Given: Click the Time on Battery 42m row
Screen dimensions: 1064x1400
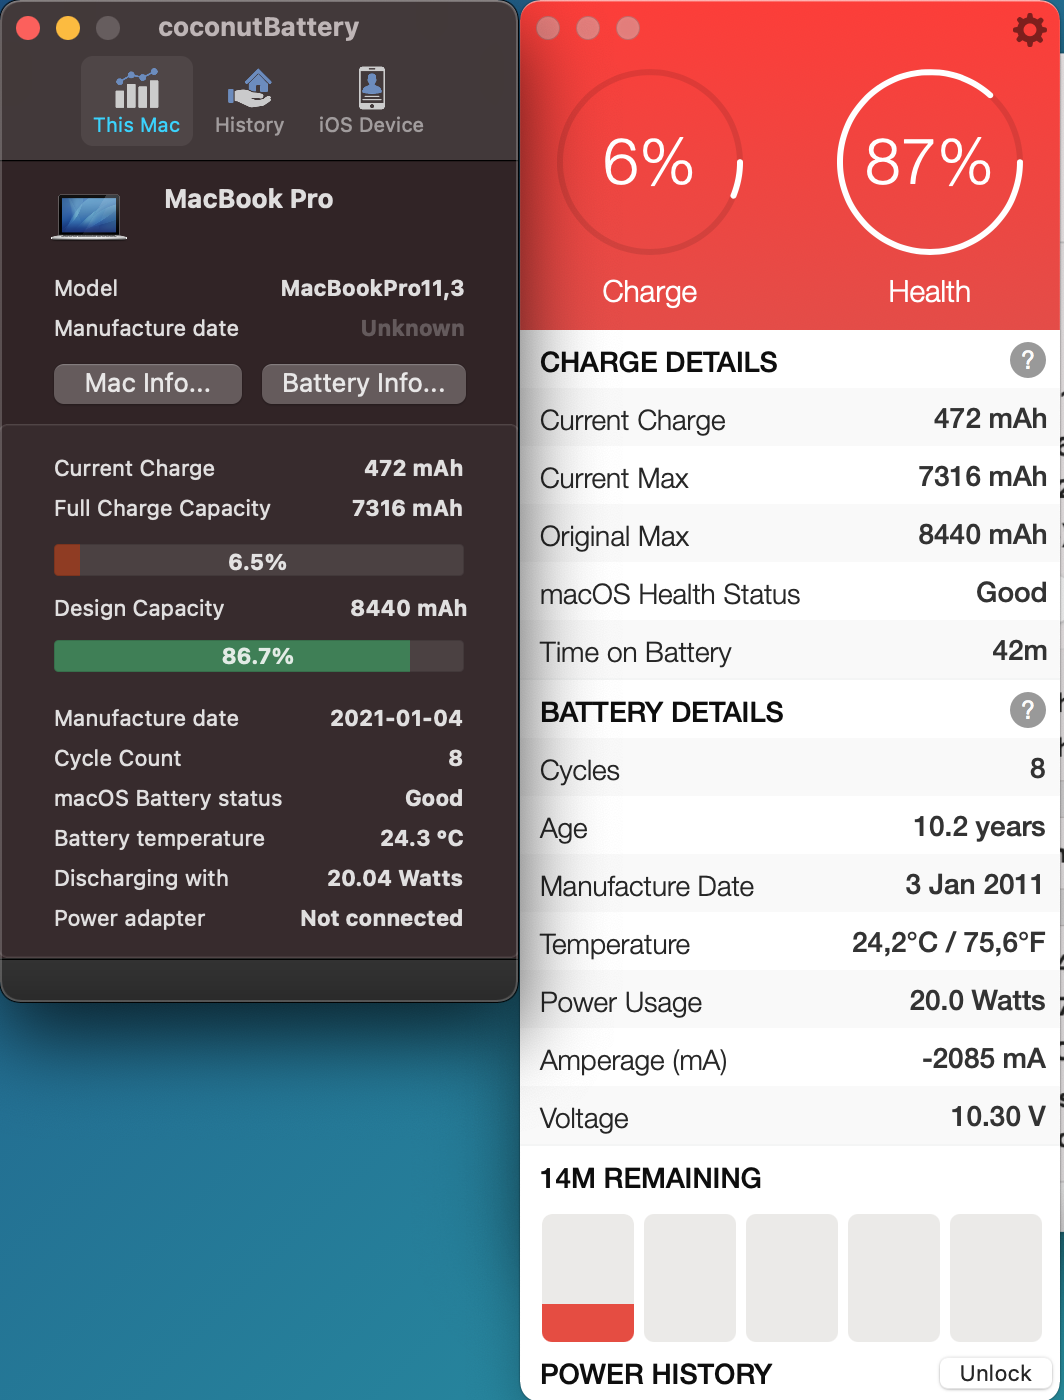Looking at the screenshot, I should tap(790, 651).
